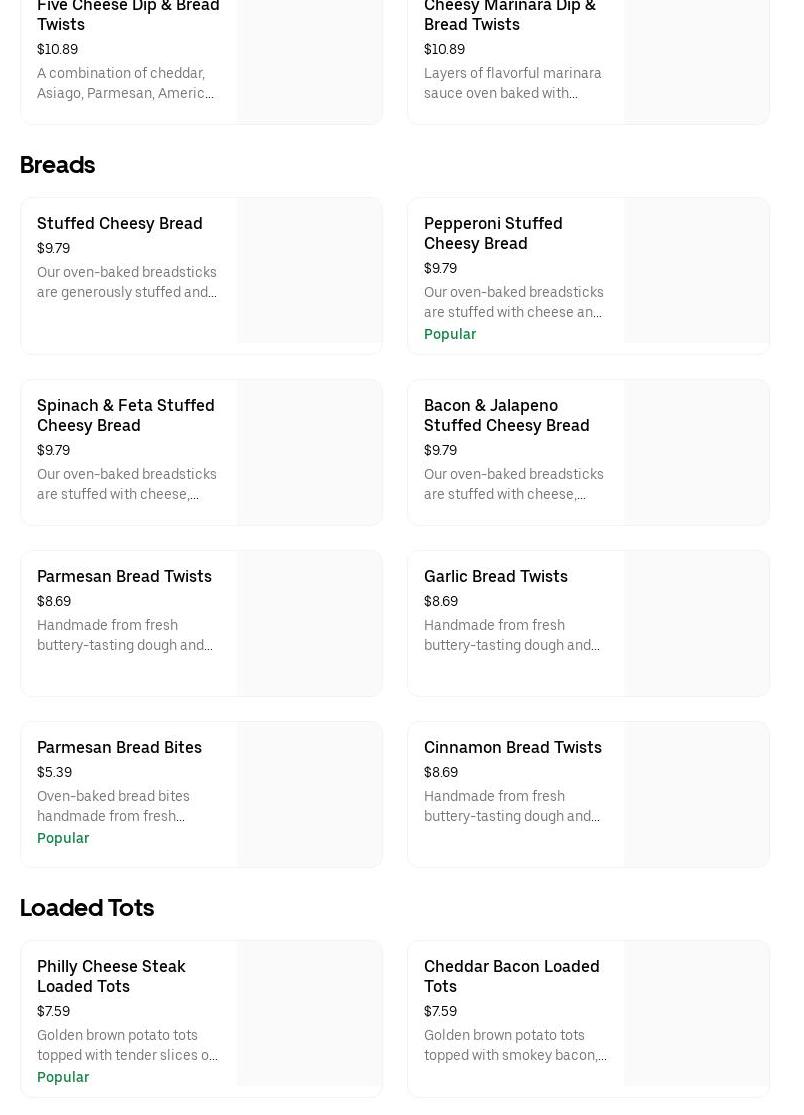This screenshot has height=1115, width=804.
Task: Click the Loaded Tots section heading
Action: pos(87,907)
